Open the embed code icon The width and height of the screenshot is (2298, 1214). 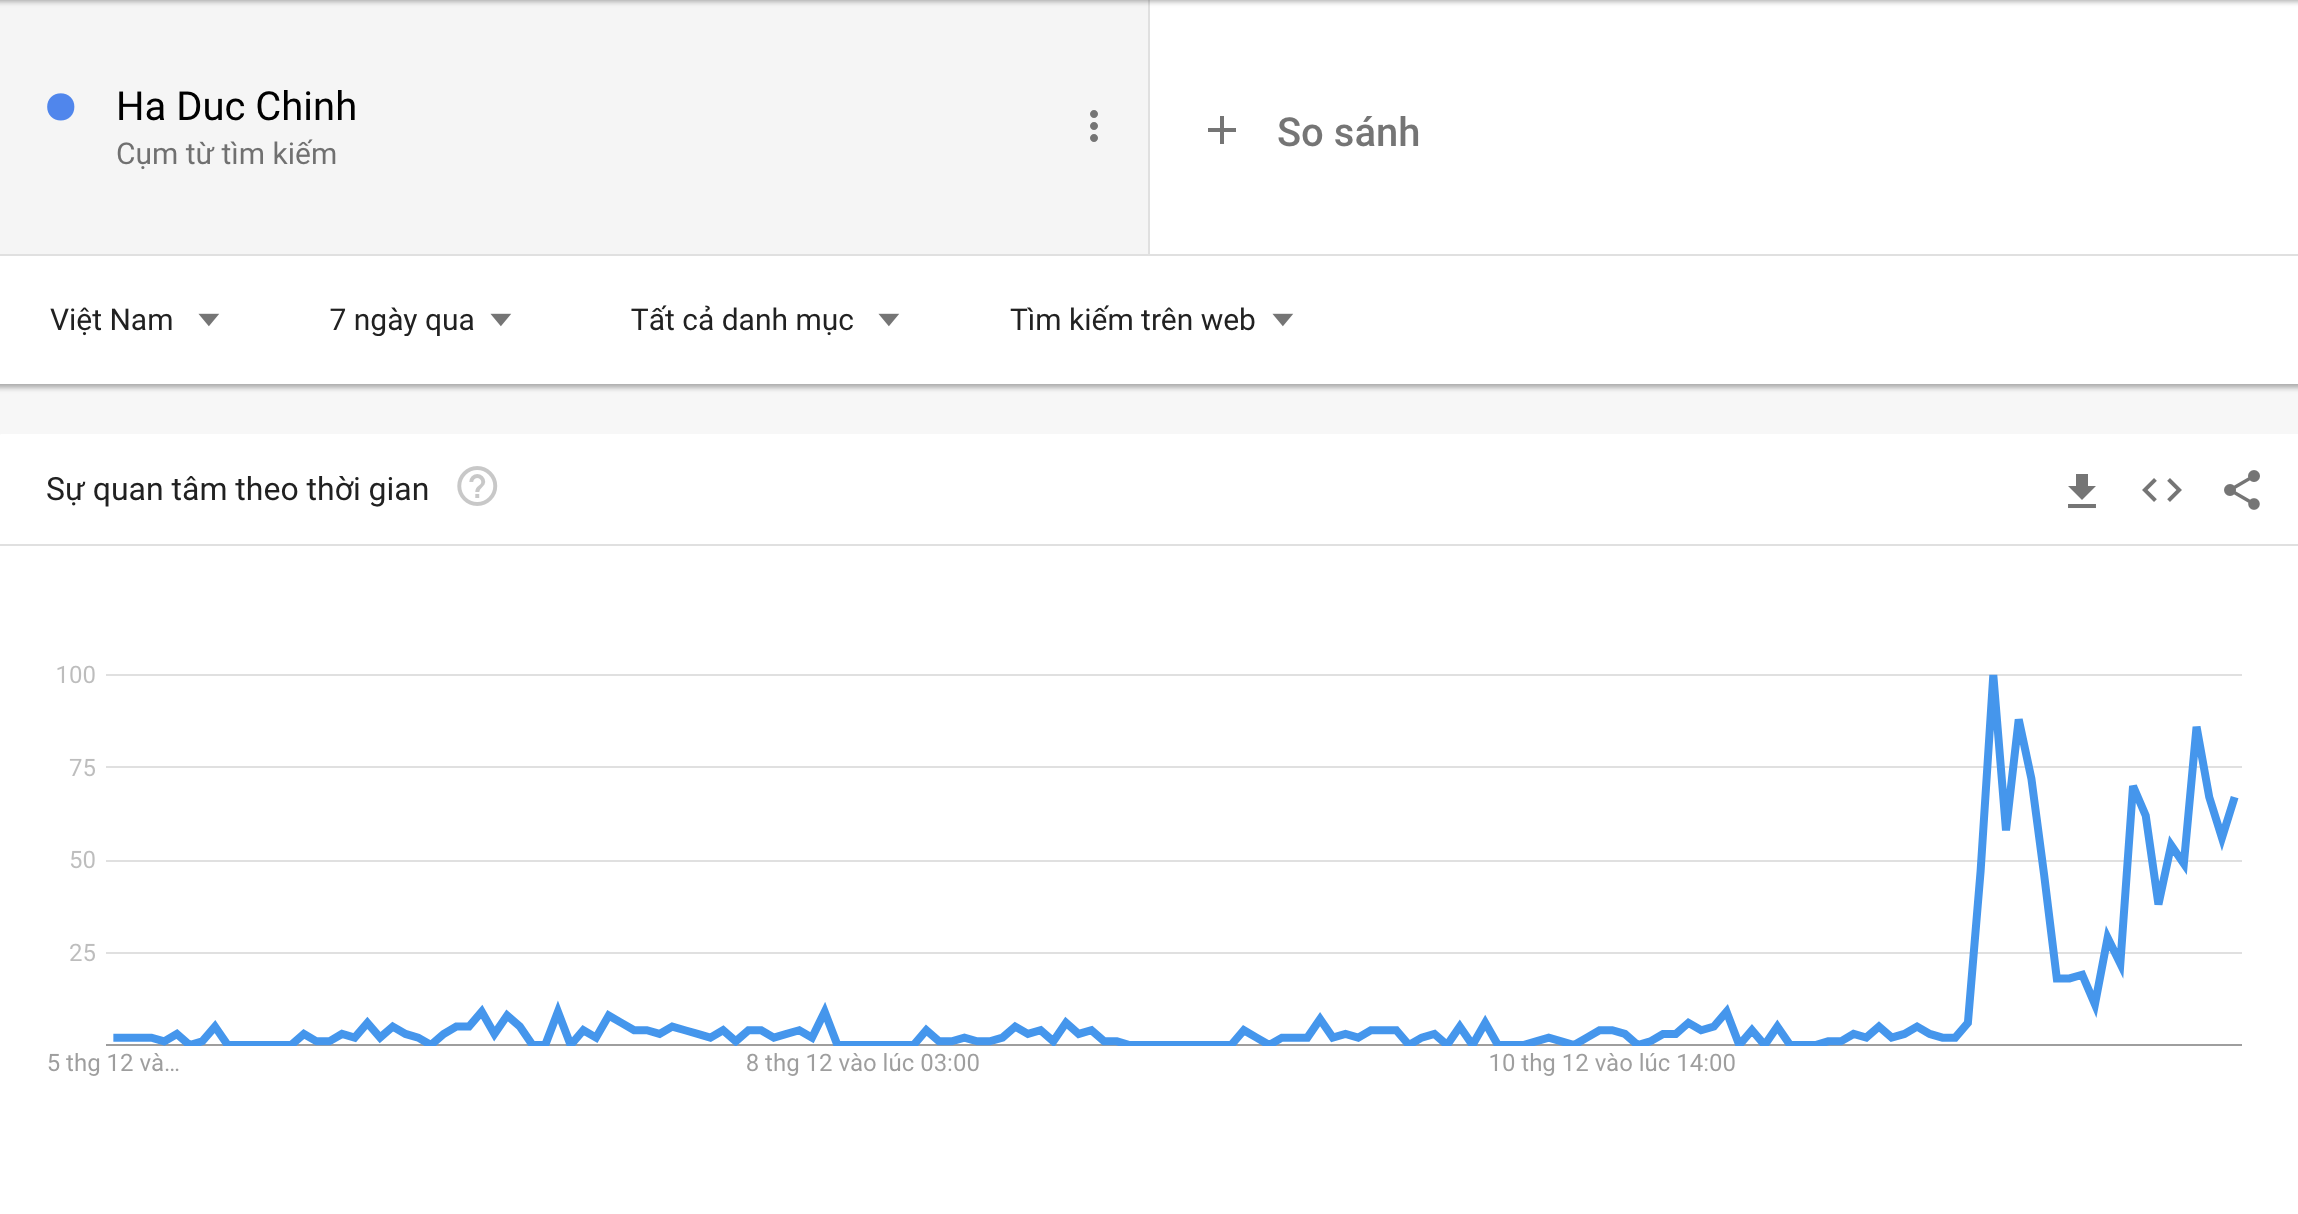click(2161, 490)
